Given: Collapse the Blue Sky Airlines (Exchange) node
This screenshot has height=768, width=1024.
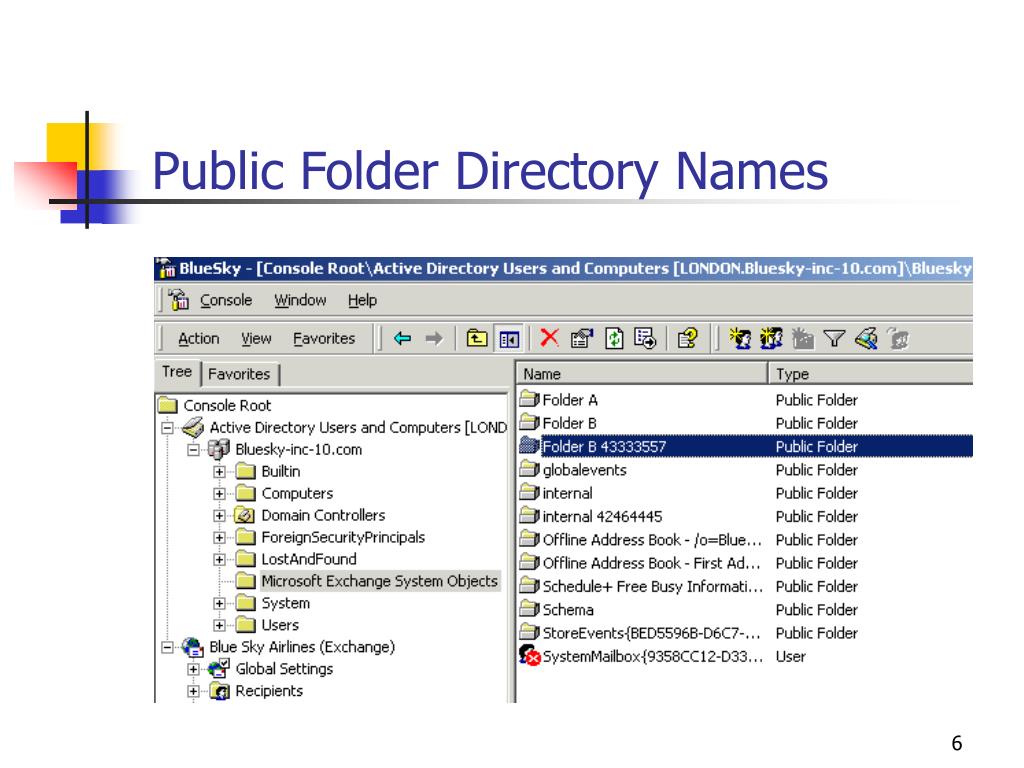Looking at the screenshot, I should (x=167, y=648).
